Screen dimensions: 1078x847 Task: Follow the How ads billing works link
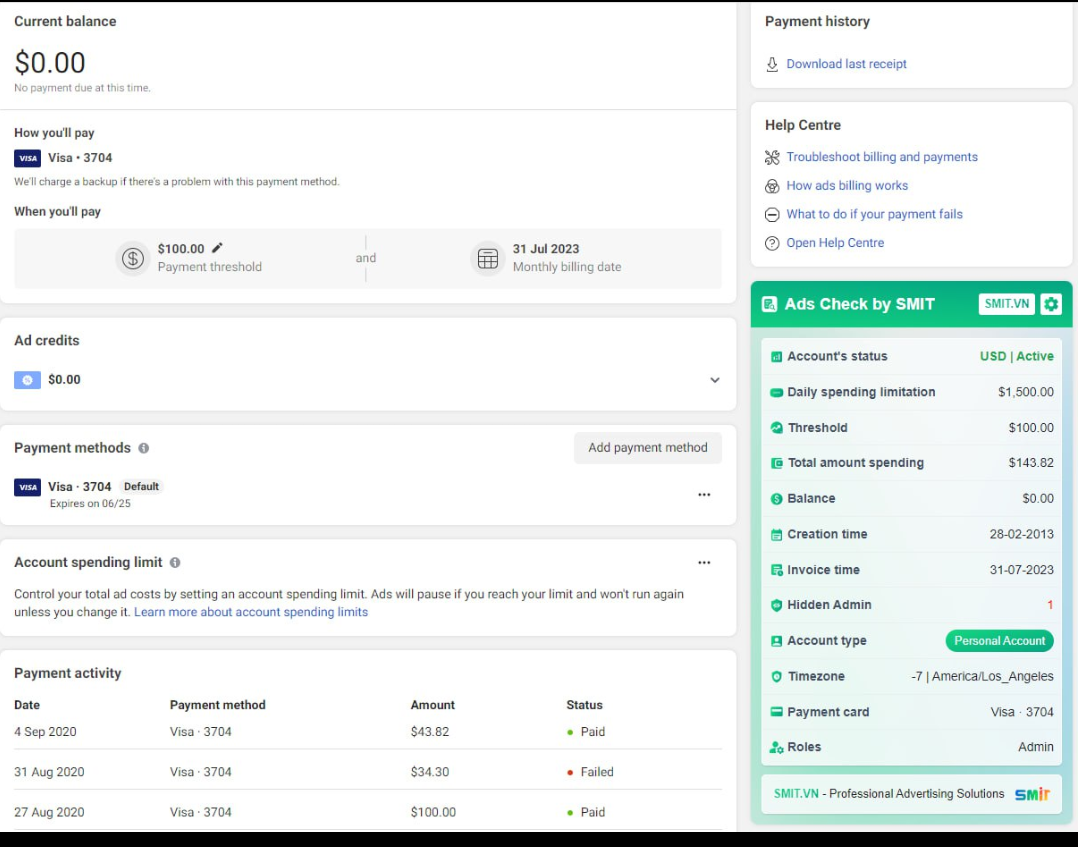click(846, 186)
